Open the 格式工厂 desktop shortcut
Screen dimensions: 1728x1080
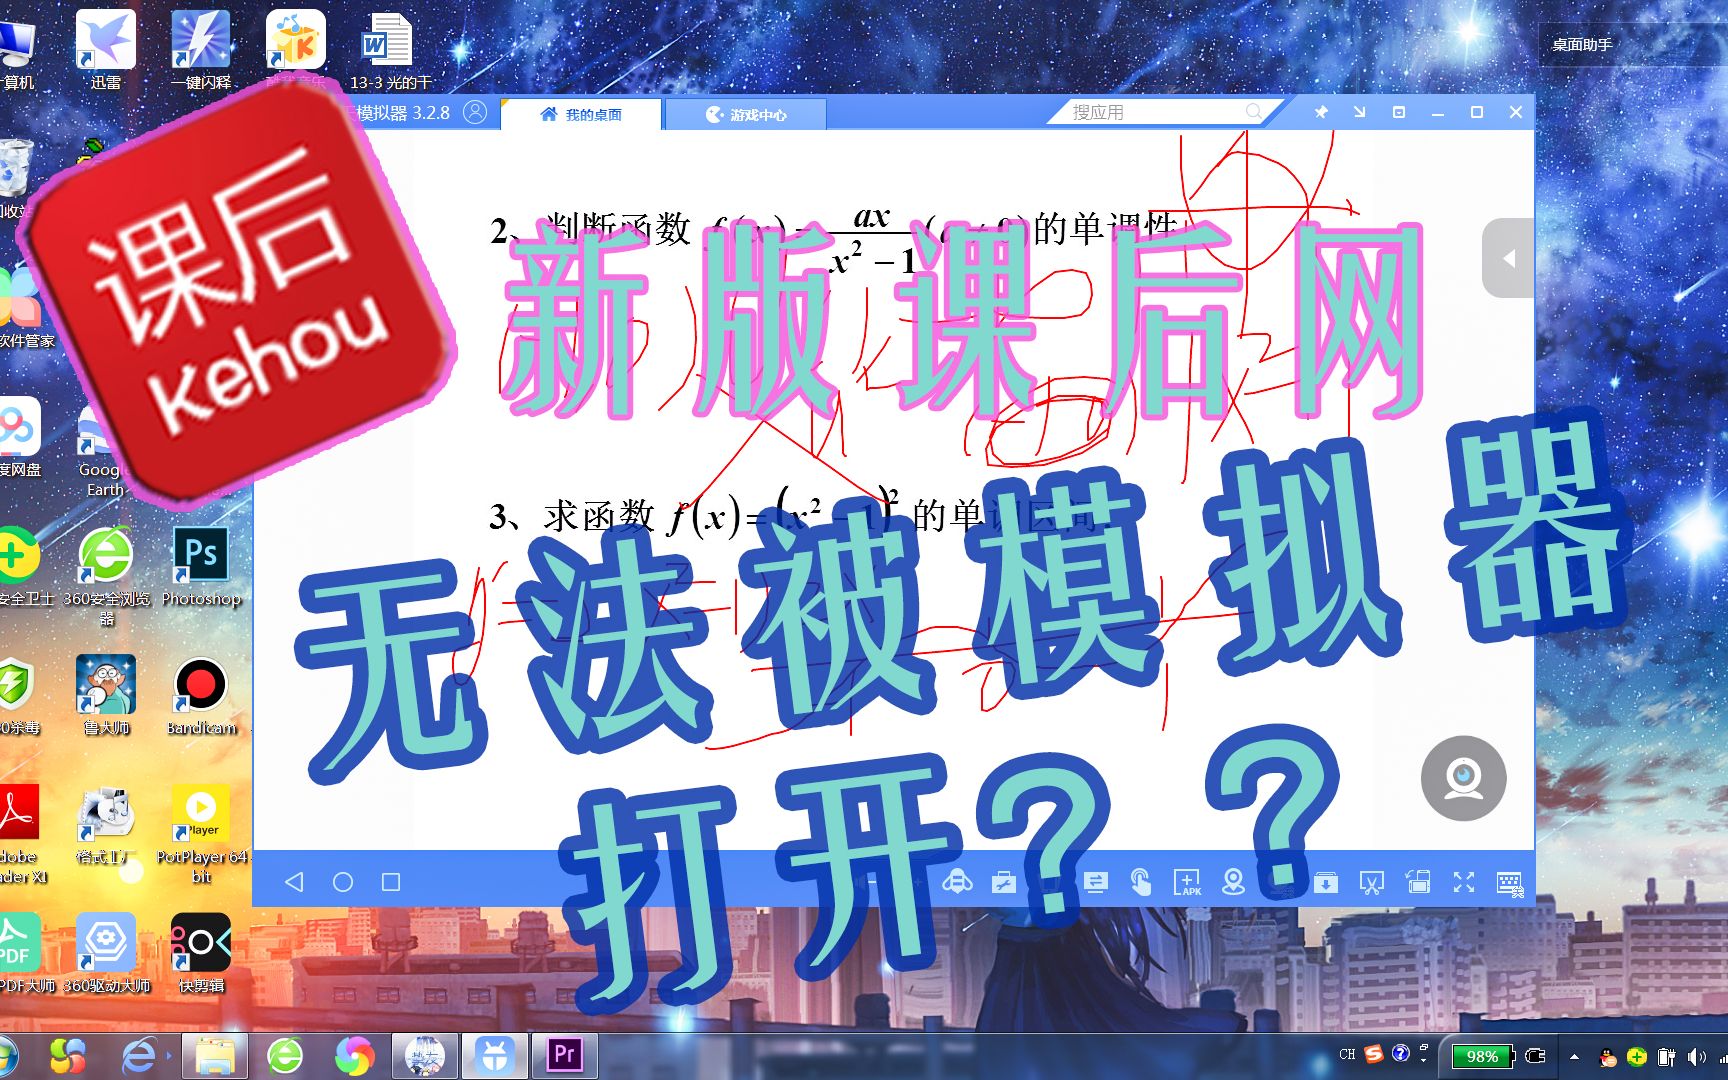105,826
